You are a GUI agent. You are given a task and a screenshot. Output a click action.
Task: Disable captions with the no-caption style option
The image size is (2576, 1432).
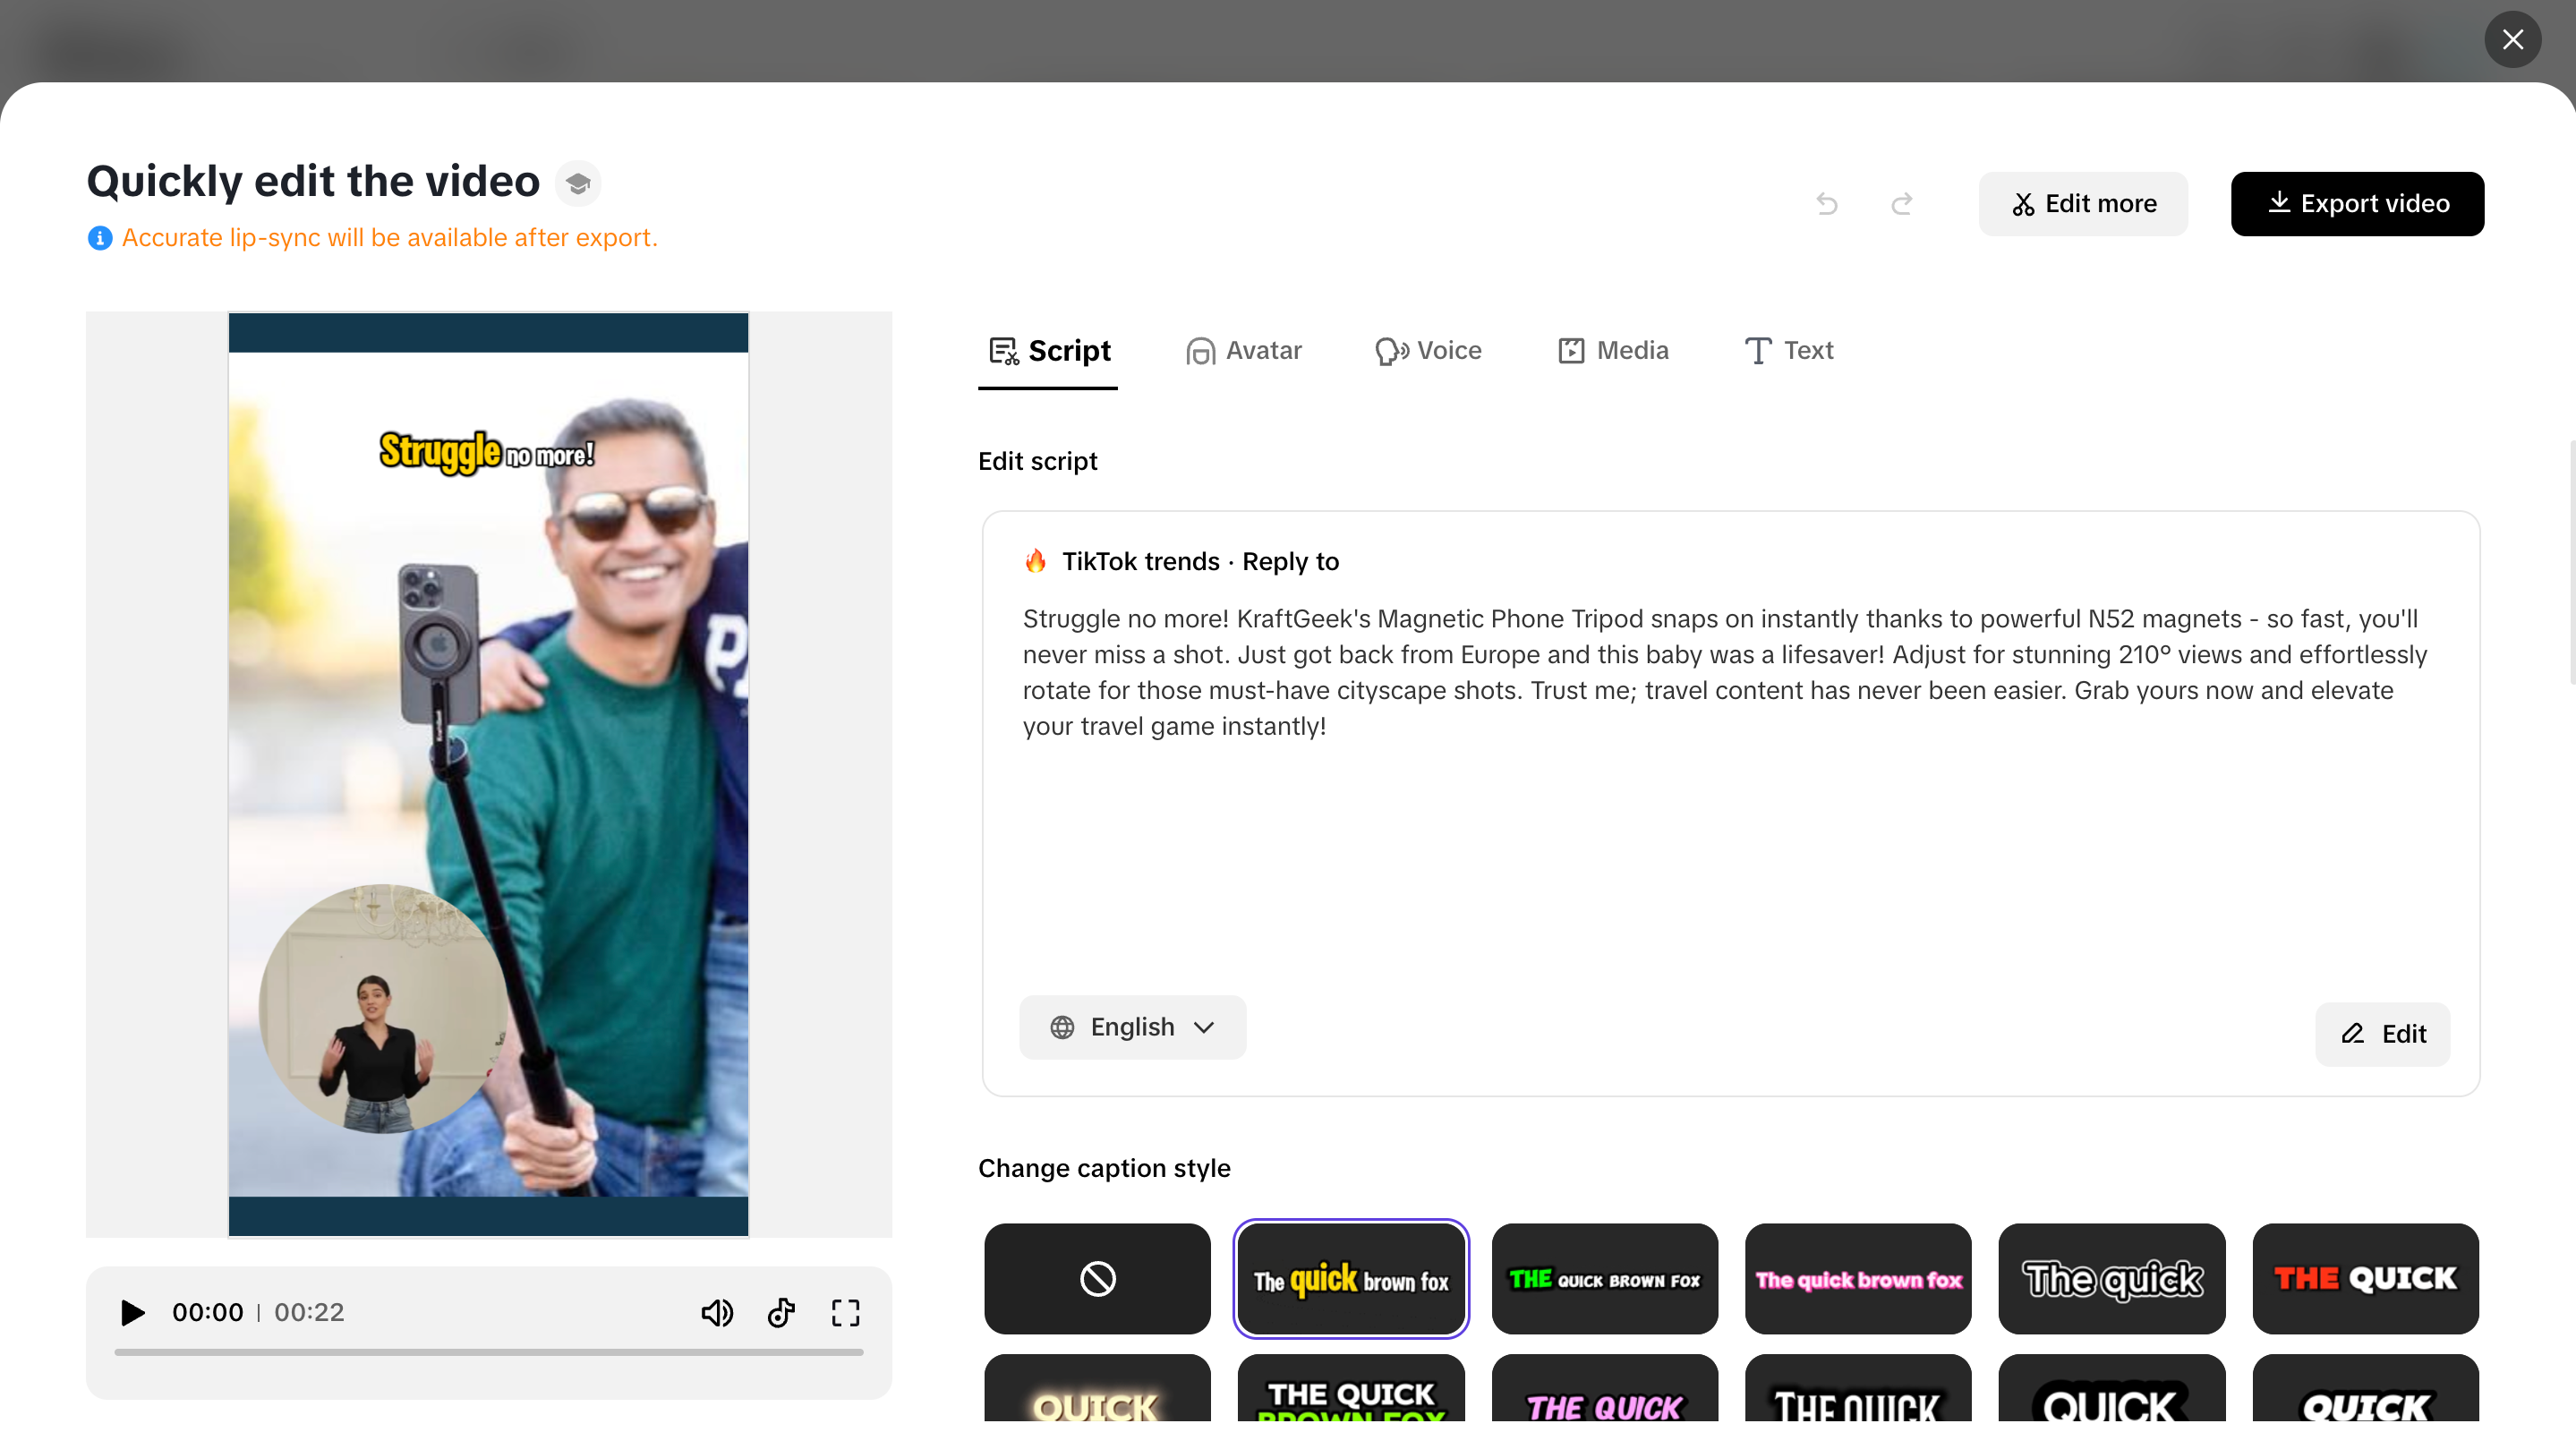1096,1279
